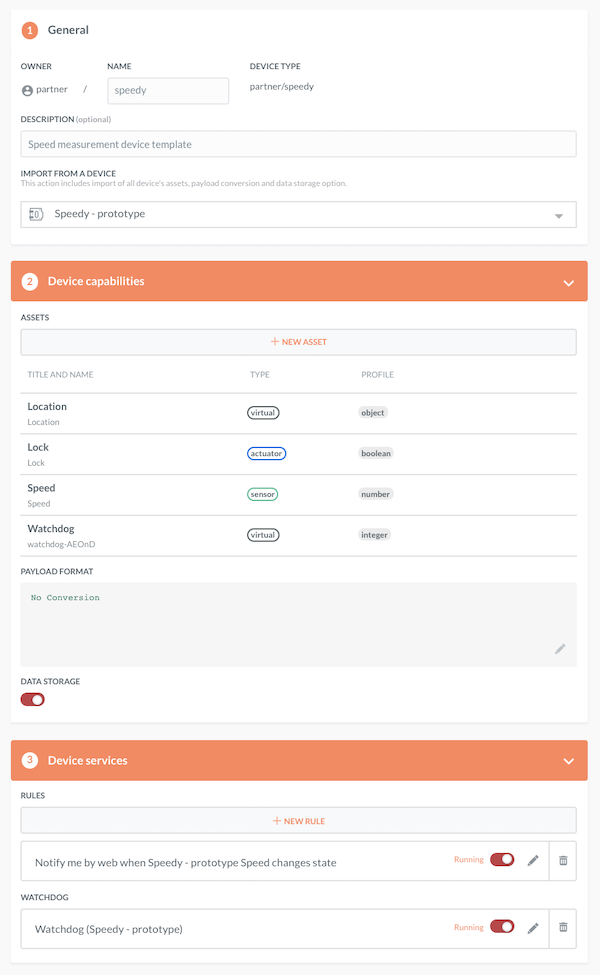The height and width of the screenshot is (975, 600).
Task: Edit the Speed change notification rule
Action: [x=533, y=860]
